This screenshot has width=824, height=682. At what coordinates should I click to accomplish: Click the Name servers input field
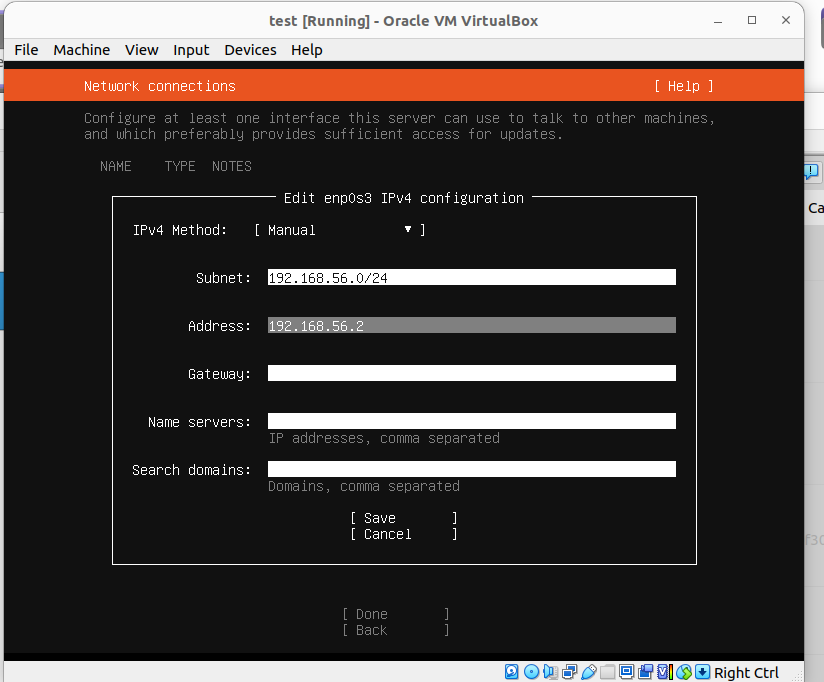(471, 421)
